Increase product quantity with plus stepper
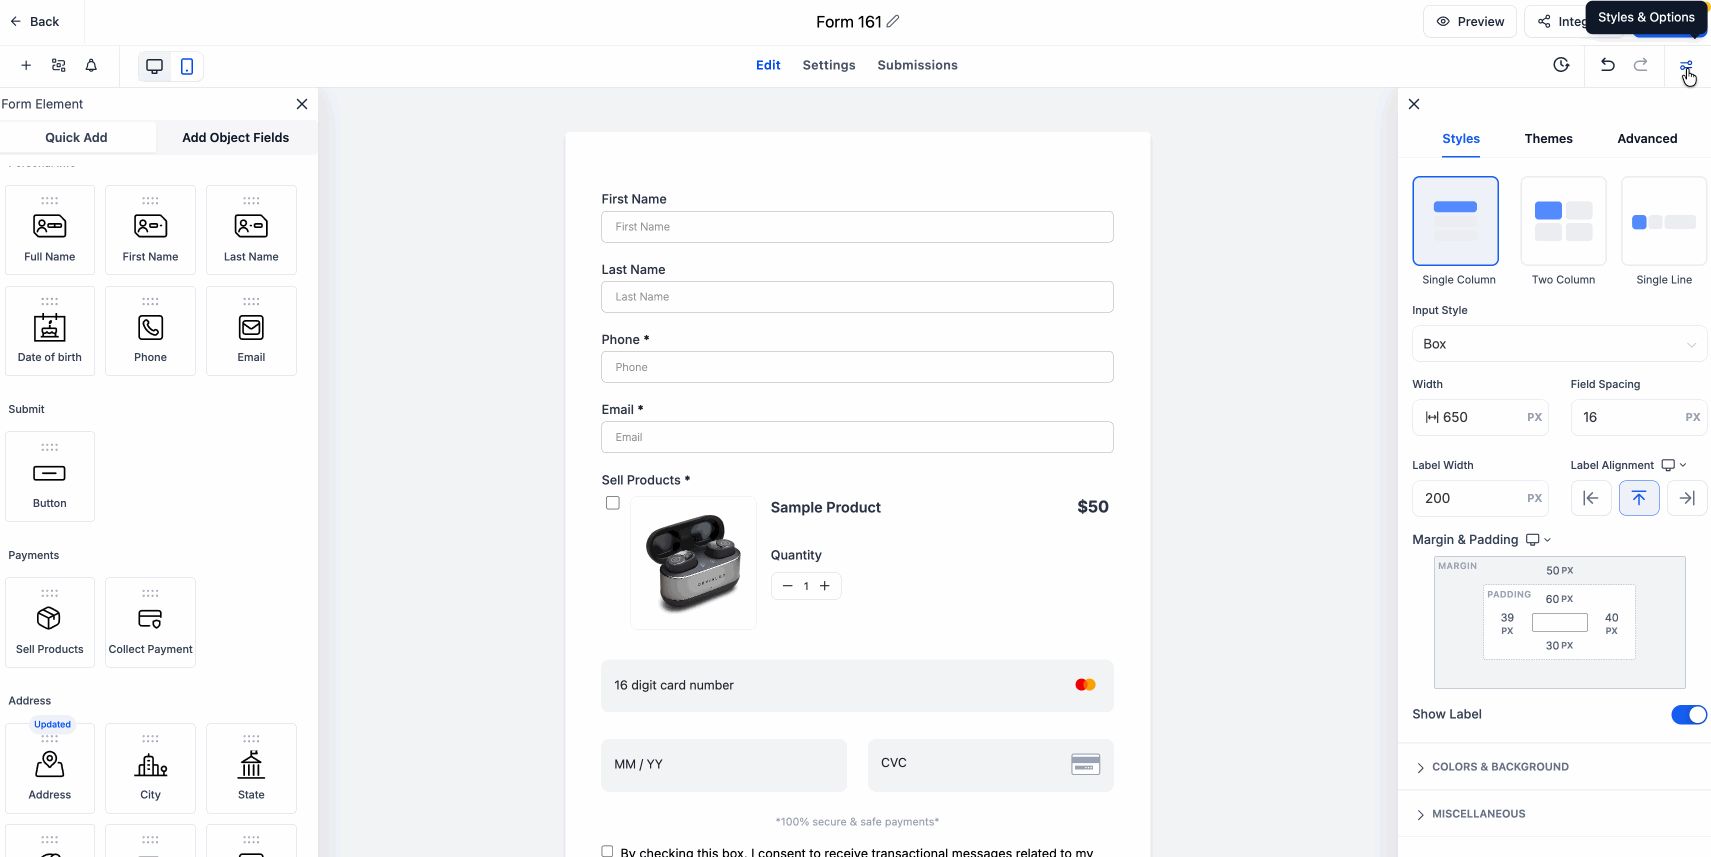1711x857 pixels. pyautogui.click(x=825, y=586)
